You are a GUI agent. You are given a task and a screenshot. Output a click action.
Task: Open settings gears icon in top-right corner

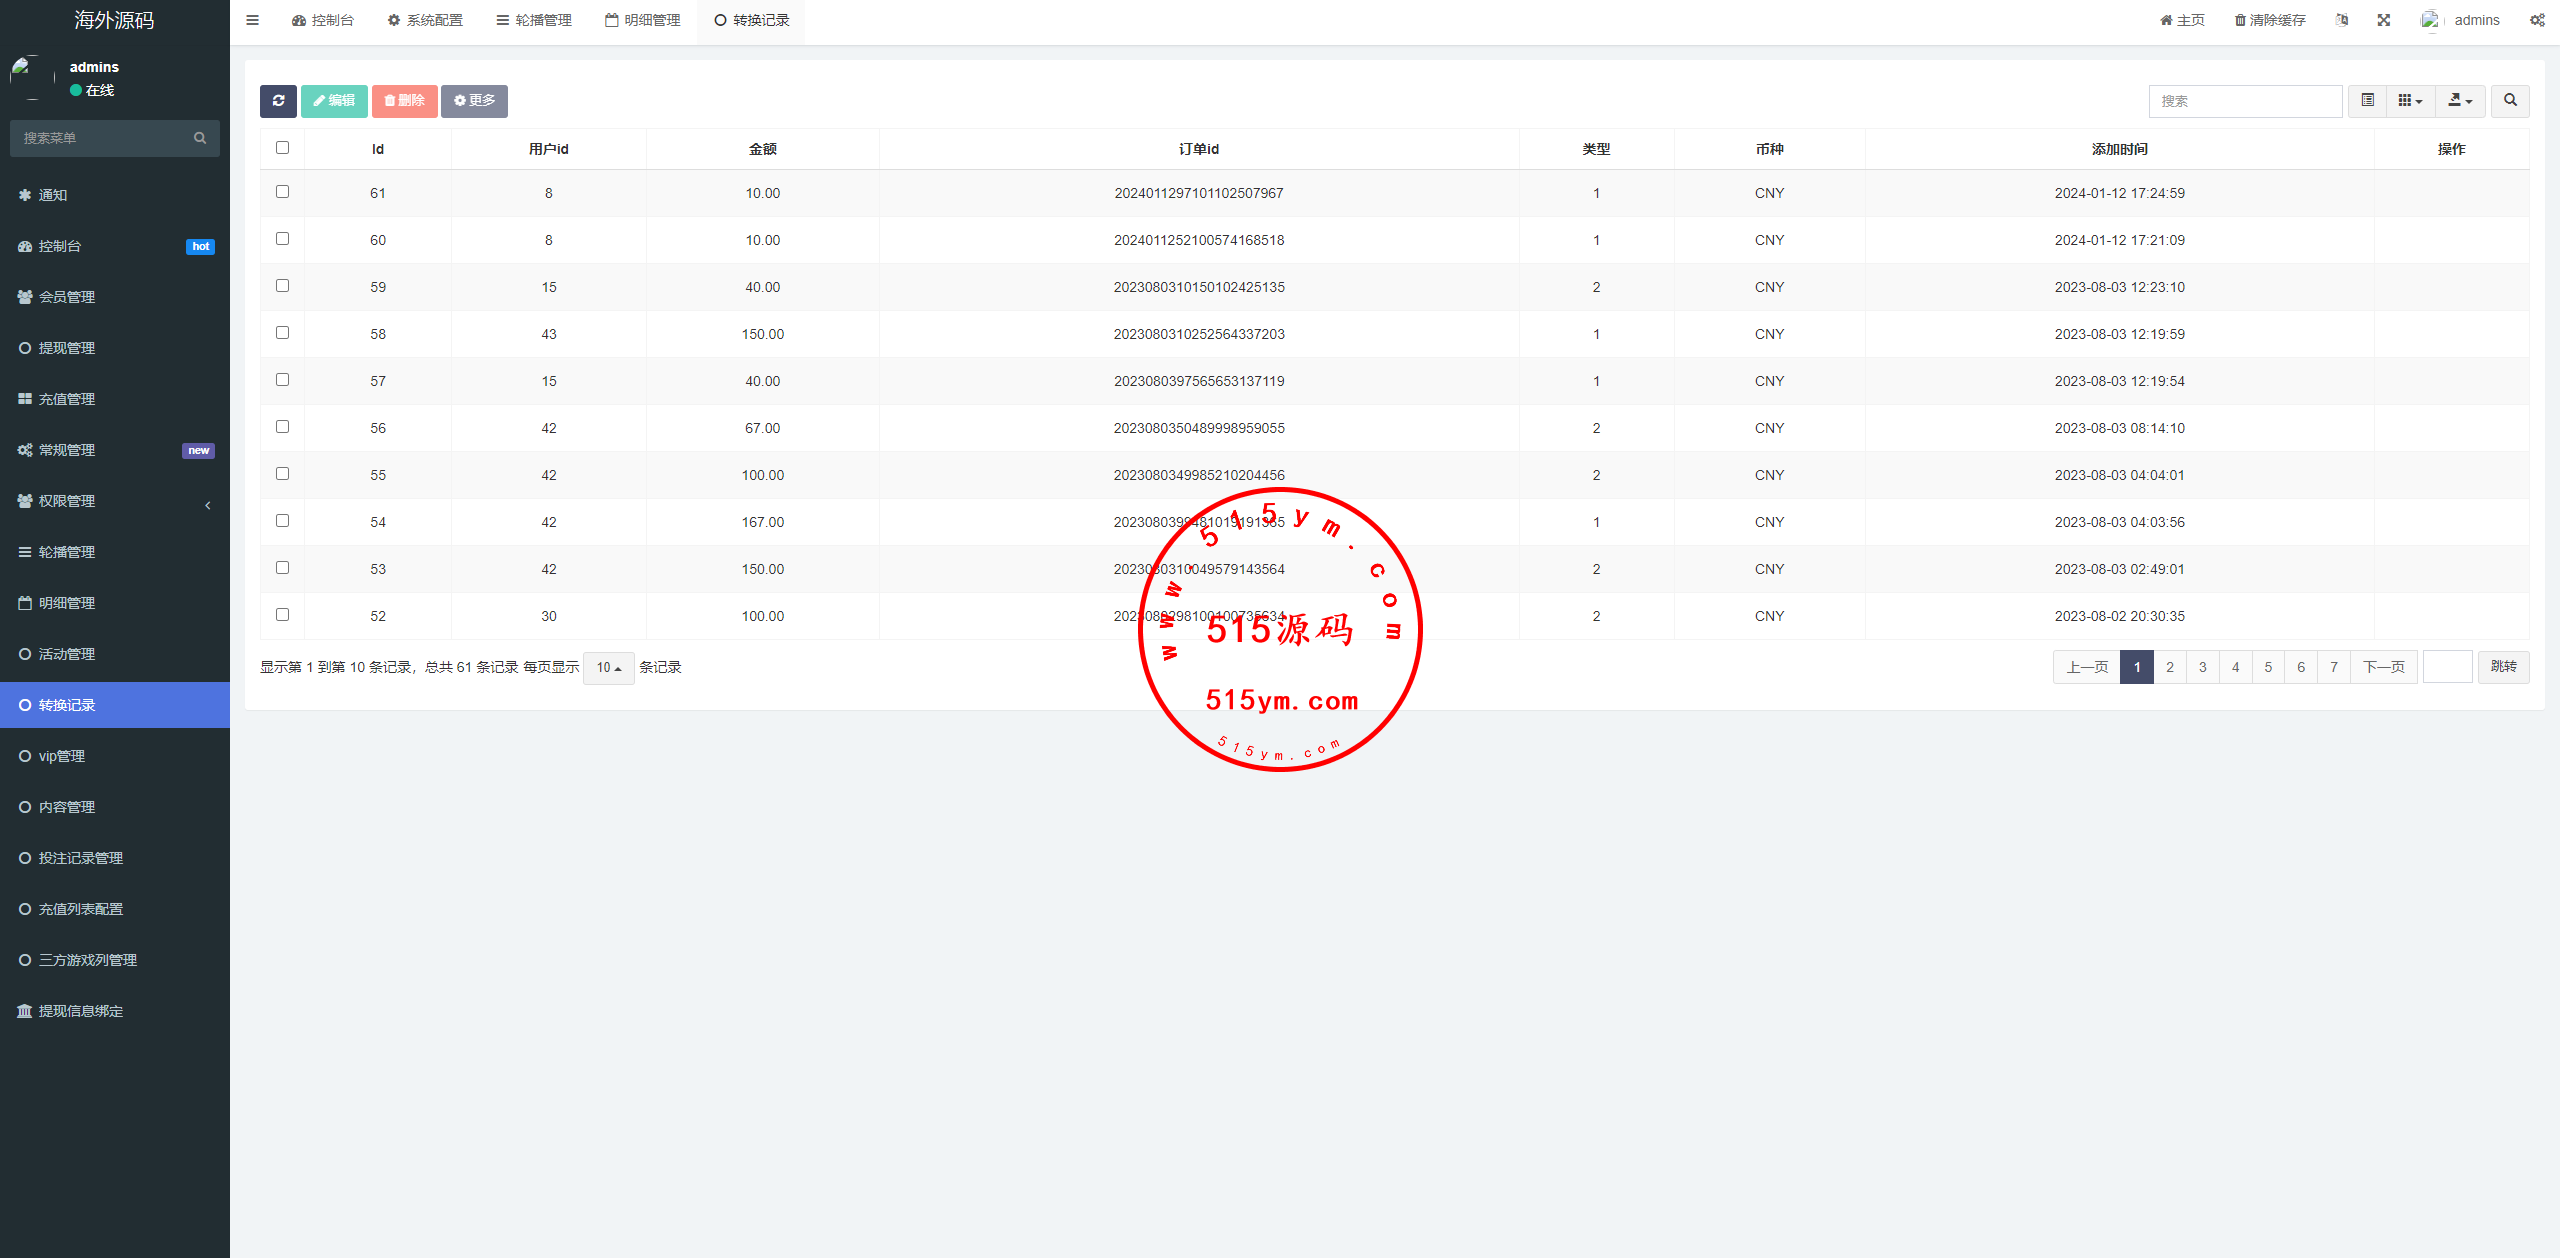pos(2537,20)
